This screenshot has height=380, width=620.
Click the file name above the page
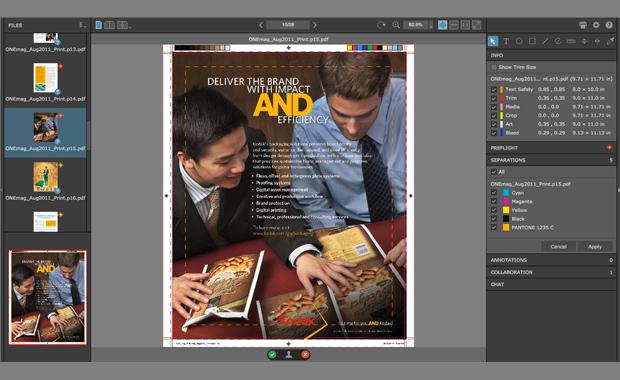click(288, 39)
